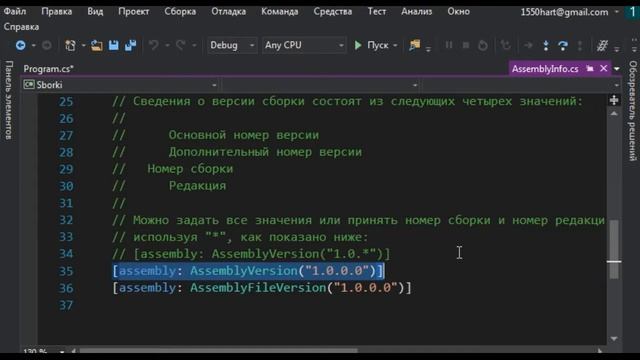The width and height of the screenshot is (640, 360).
Task: Click the comment 'Номер сборки'
Action: point(190,169)
